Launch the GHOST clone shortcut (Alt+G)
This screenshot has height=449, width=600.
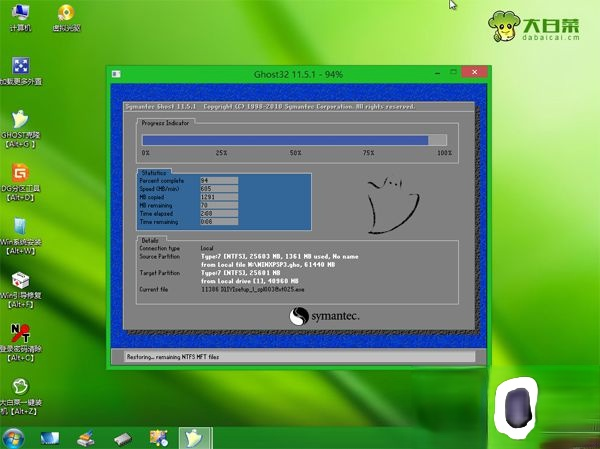point(20,129)
